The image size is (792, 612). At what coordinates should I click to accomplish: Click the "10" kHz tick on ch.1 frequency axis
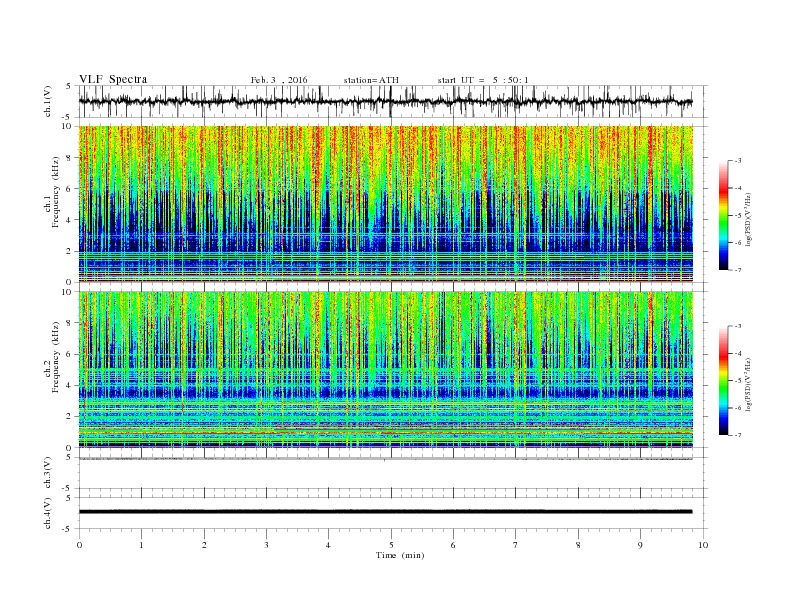pyautogui.click(x=68, y=126)
